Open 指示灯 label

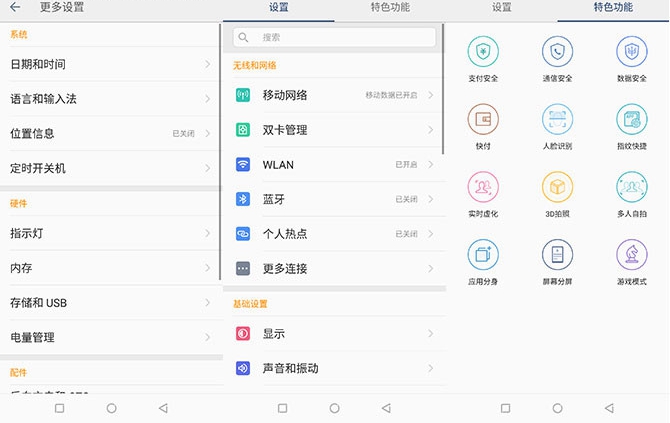[x=27, y=233]
